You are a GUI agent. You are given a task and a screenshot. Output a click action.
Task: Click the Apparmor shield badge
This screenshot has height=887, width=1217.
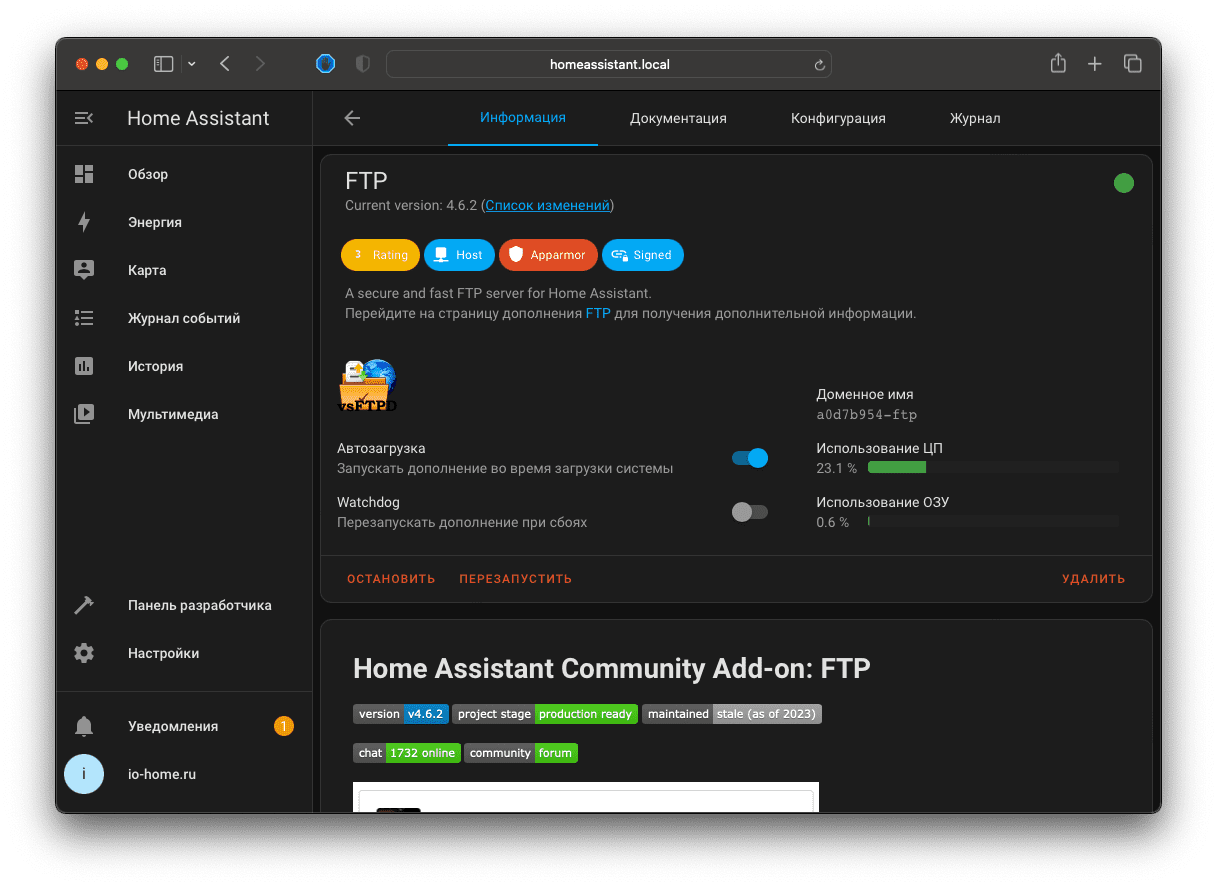[x=548, y=255]
